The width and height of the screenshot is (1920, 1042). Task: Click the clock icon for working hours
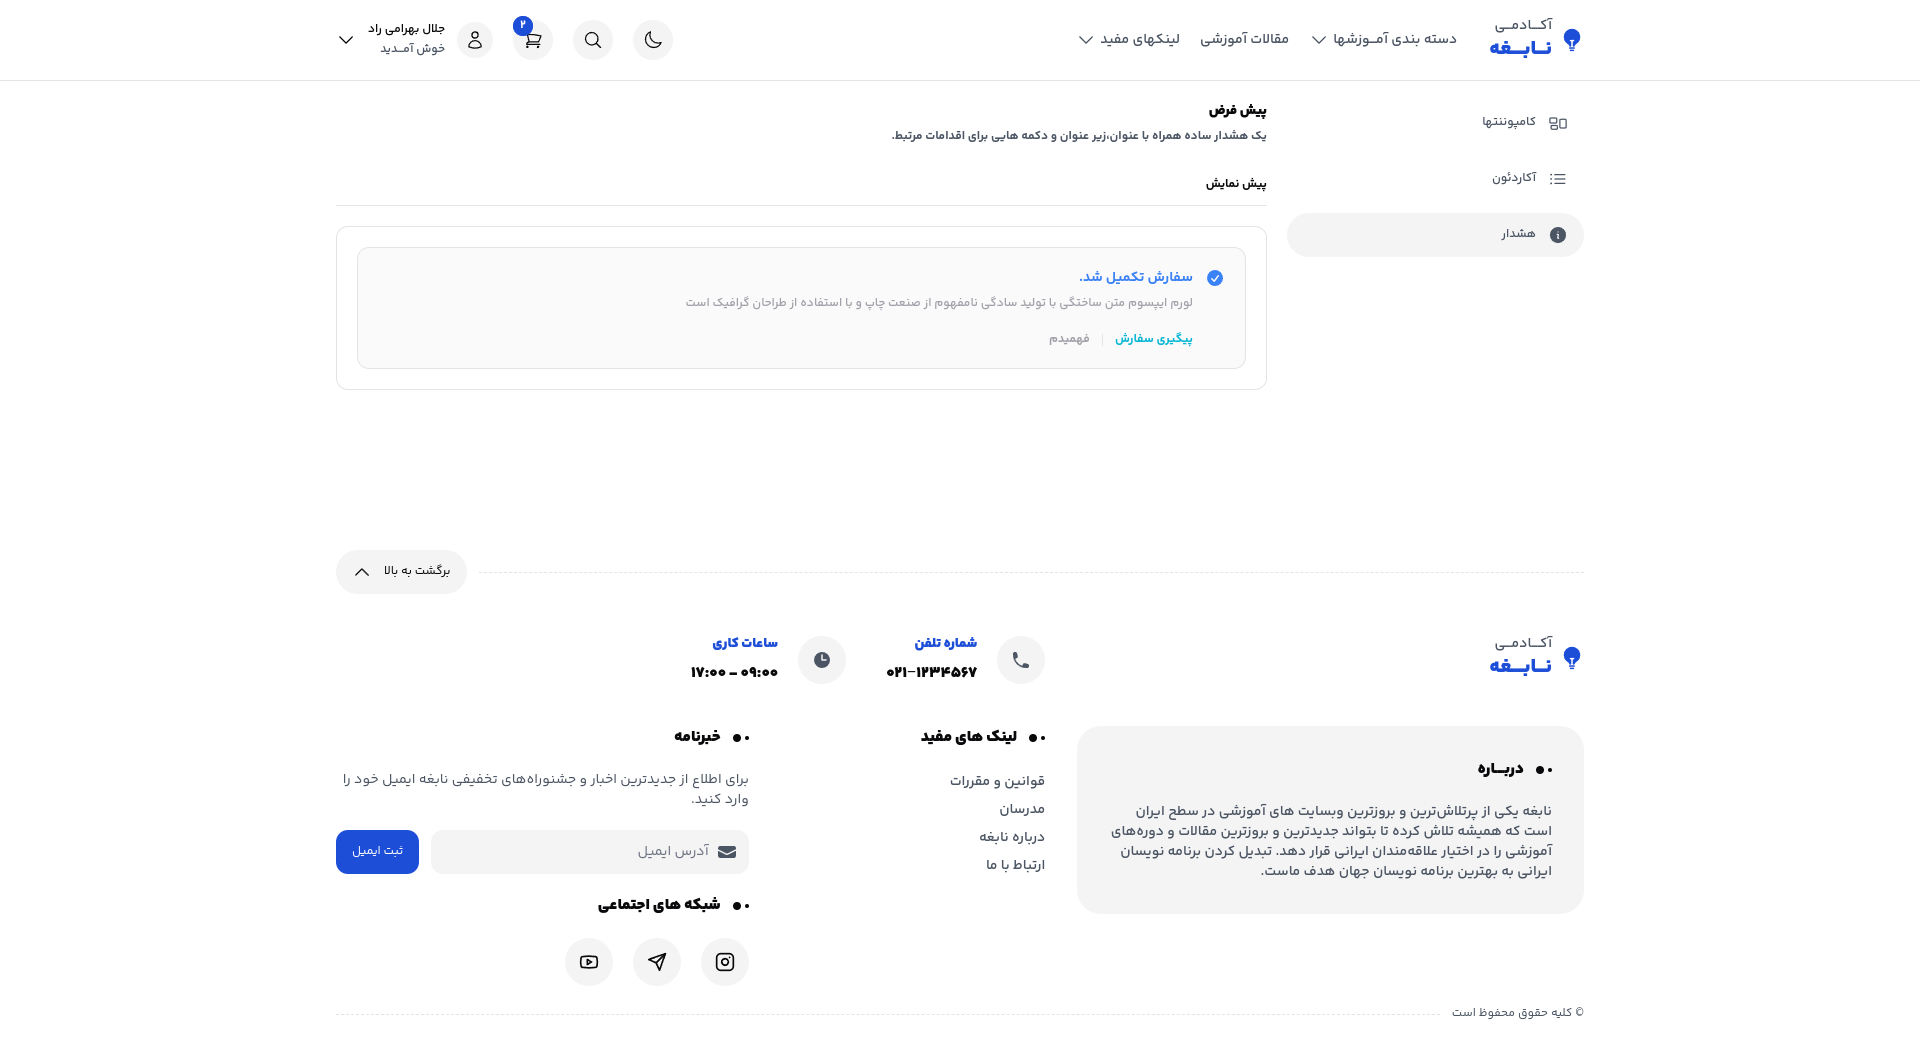[822, 660]
